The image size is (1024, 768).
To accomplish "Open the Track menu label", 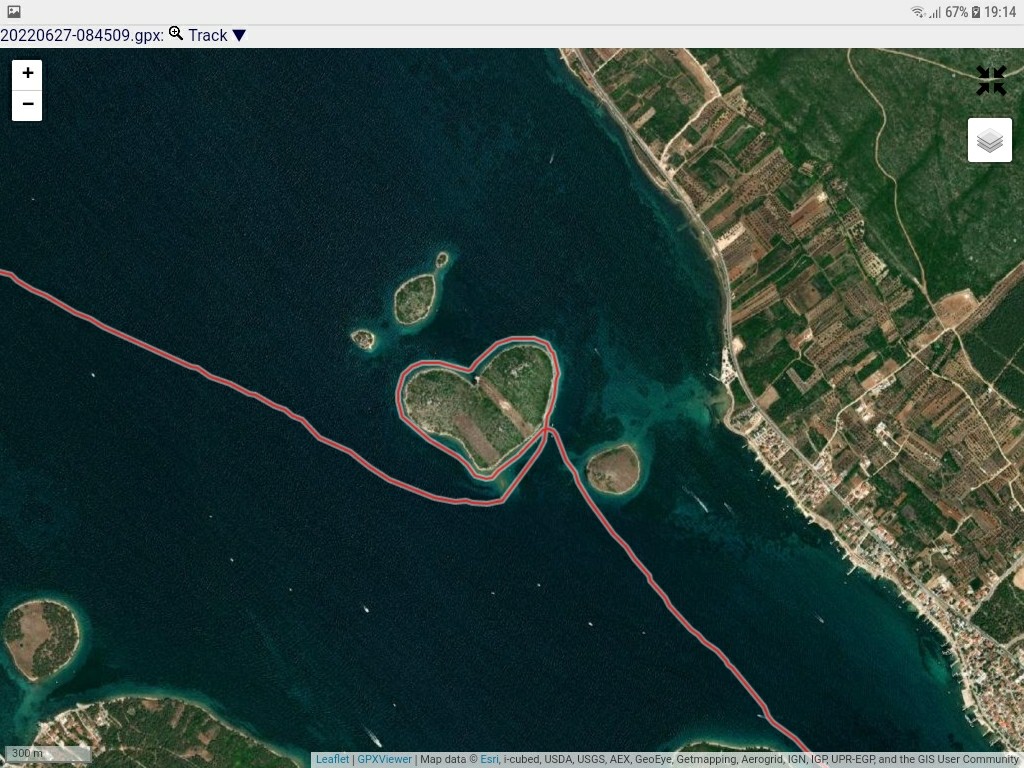I will point(208,36).
